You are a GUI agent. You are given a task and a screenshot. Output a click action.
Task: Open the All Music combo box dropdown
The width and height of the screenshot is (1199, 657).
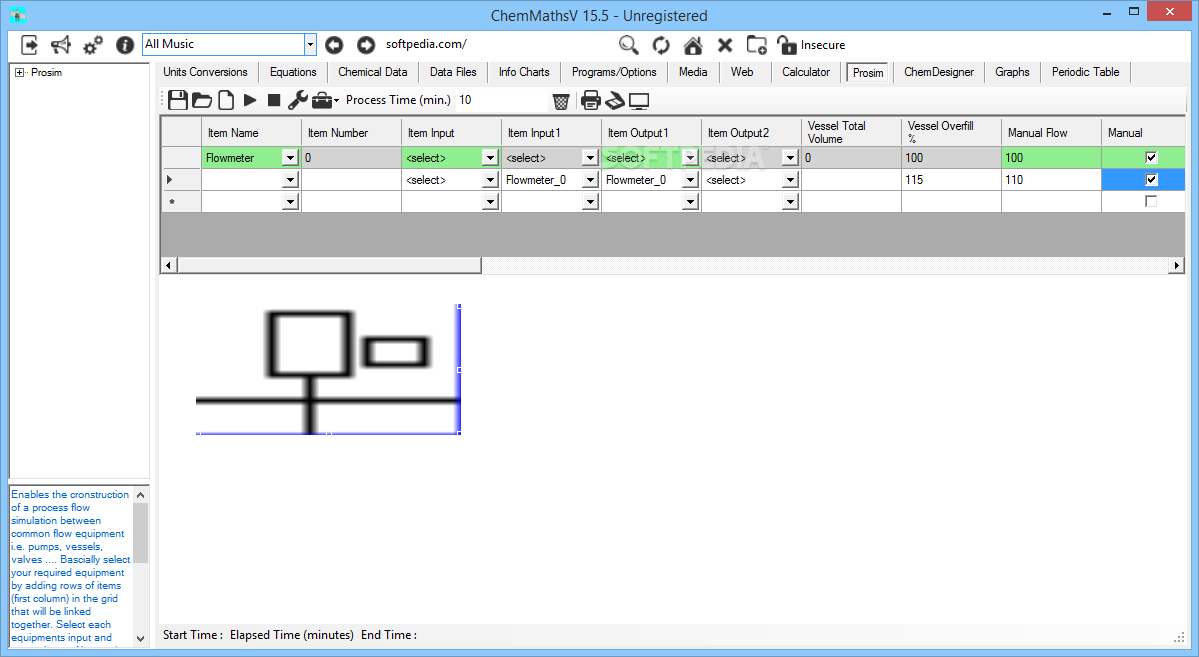(310, 44)
